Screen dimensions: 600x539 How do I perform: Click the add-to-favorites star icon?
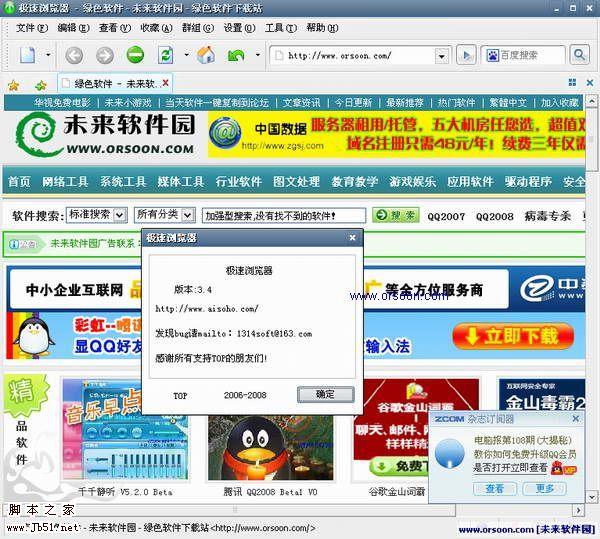click(x=41, y=85)
